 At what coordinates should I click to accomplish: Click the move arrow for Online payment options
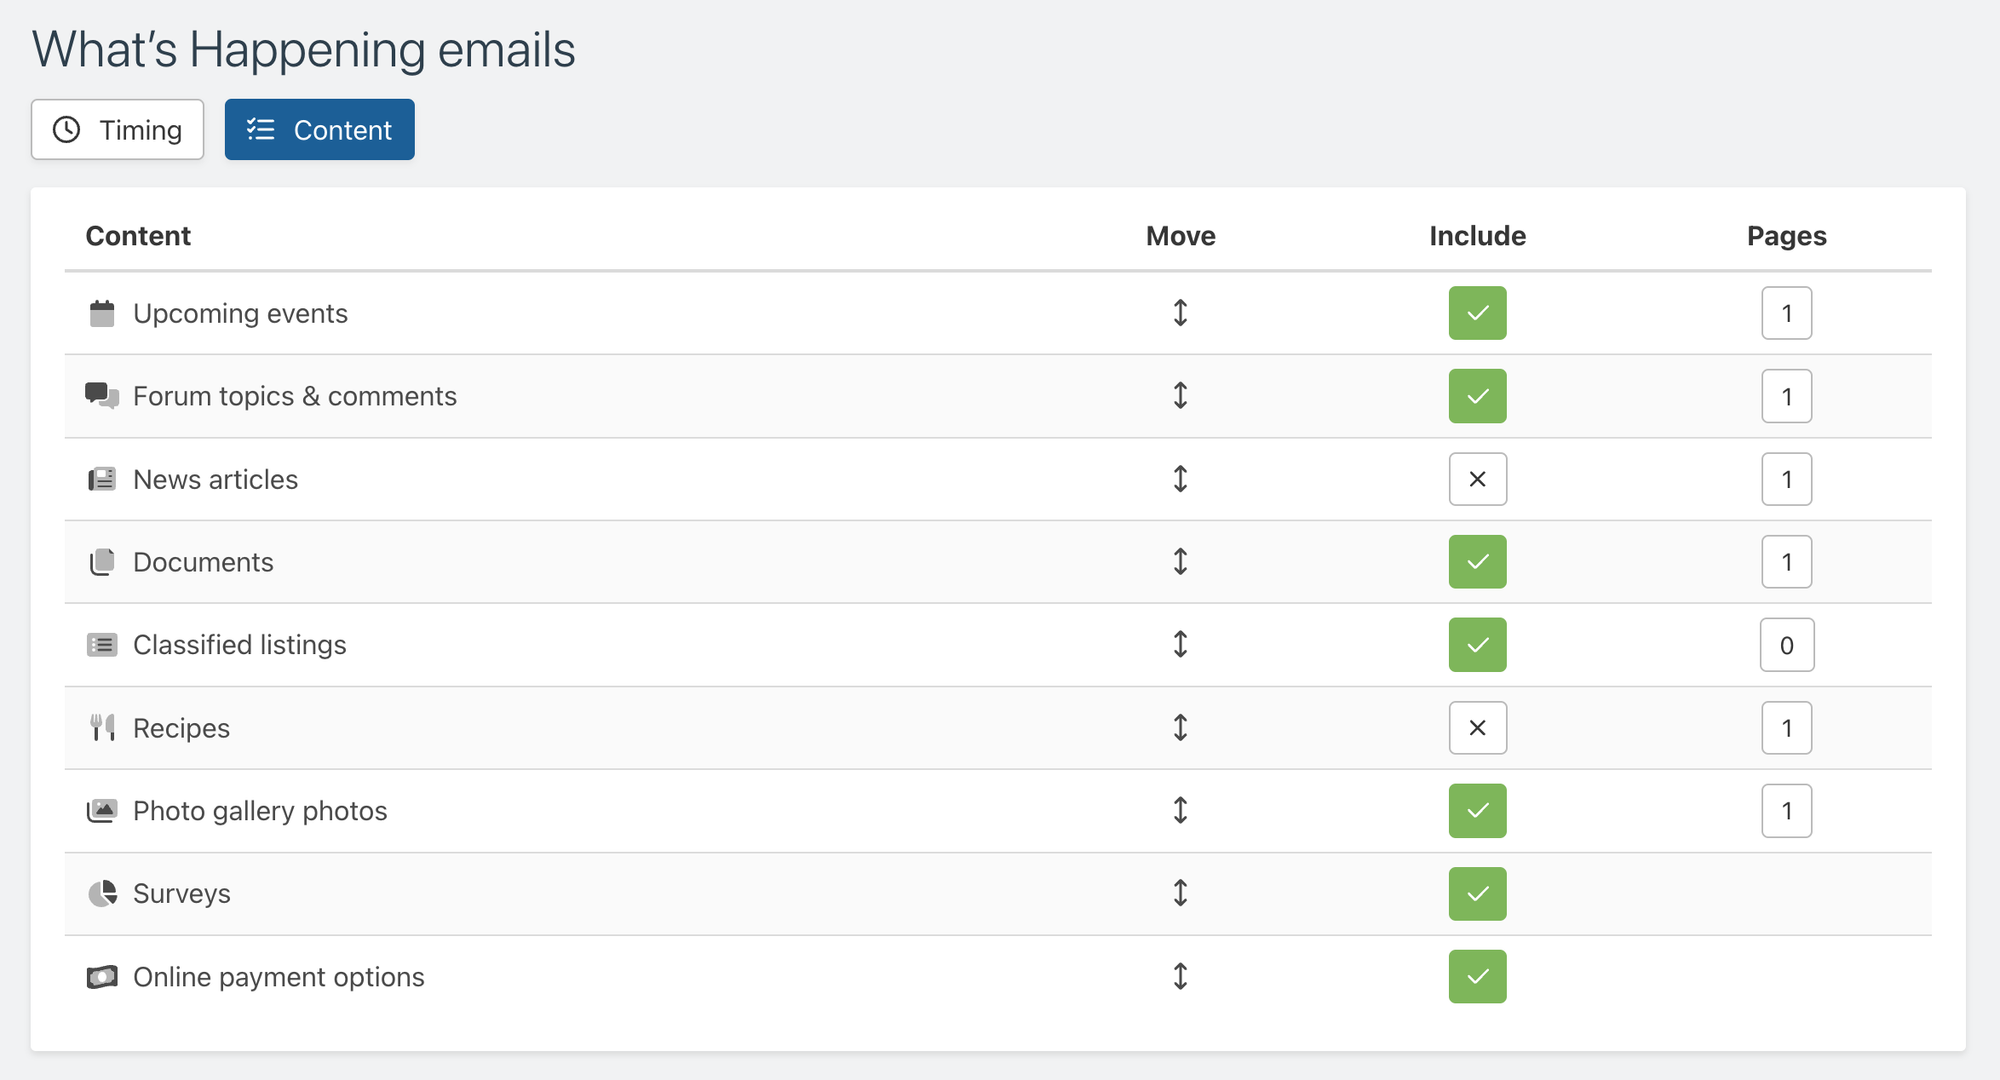[x=1180, y=976]
